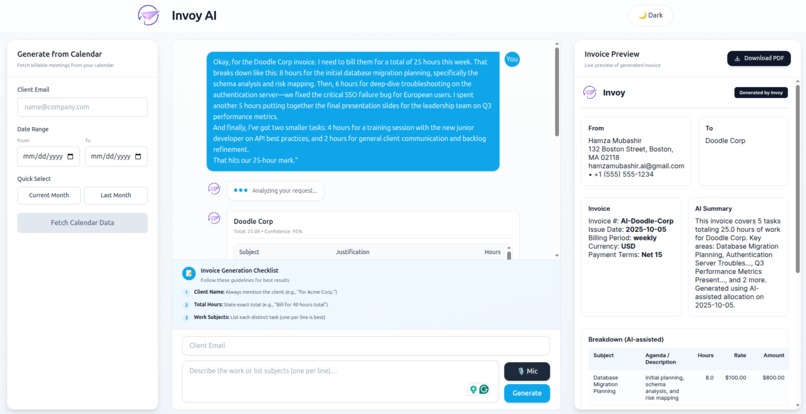Click the To date input field
This screenshot has height=414, width=806.
pos(116,156)
